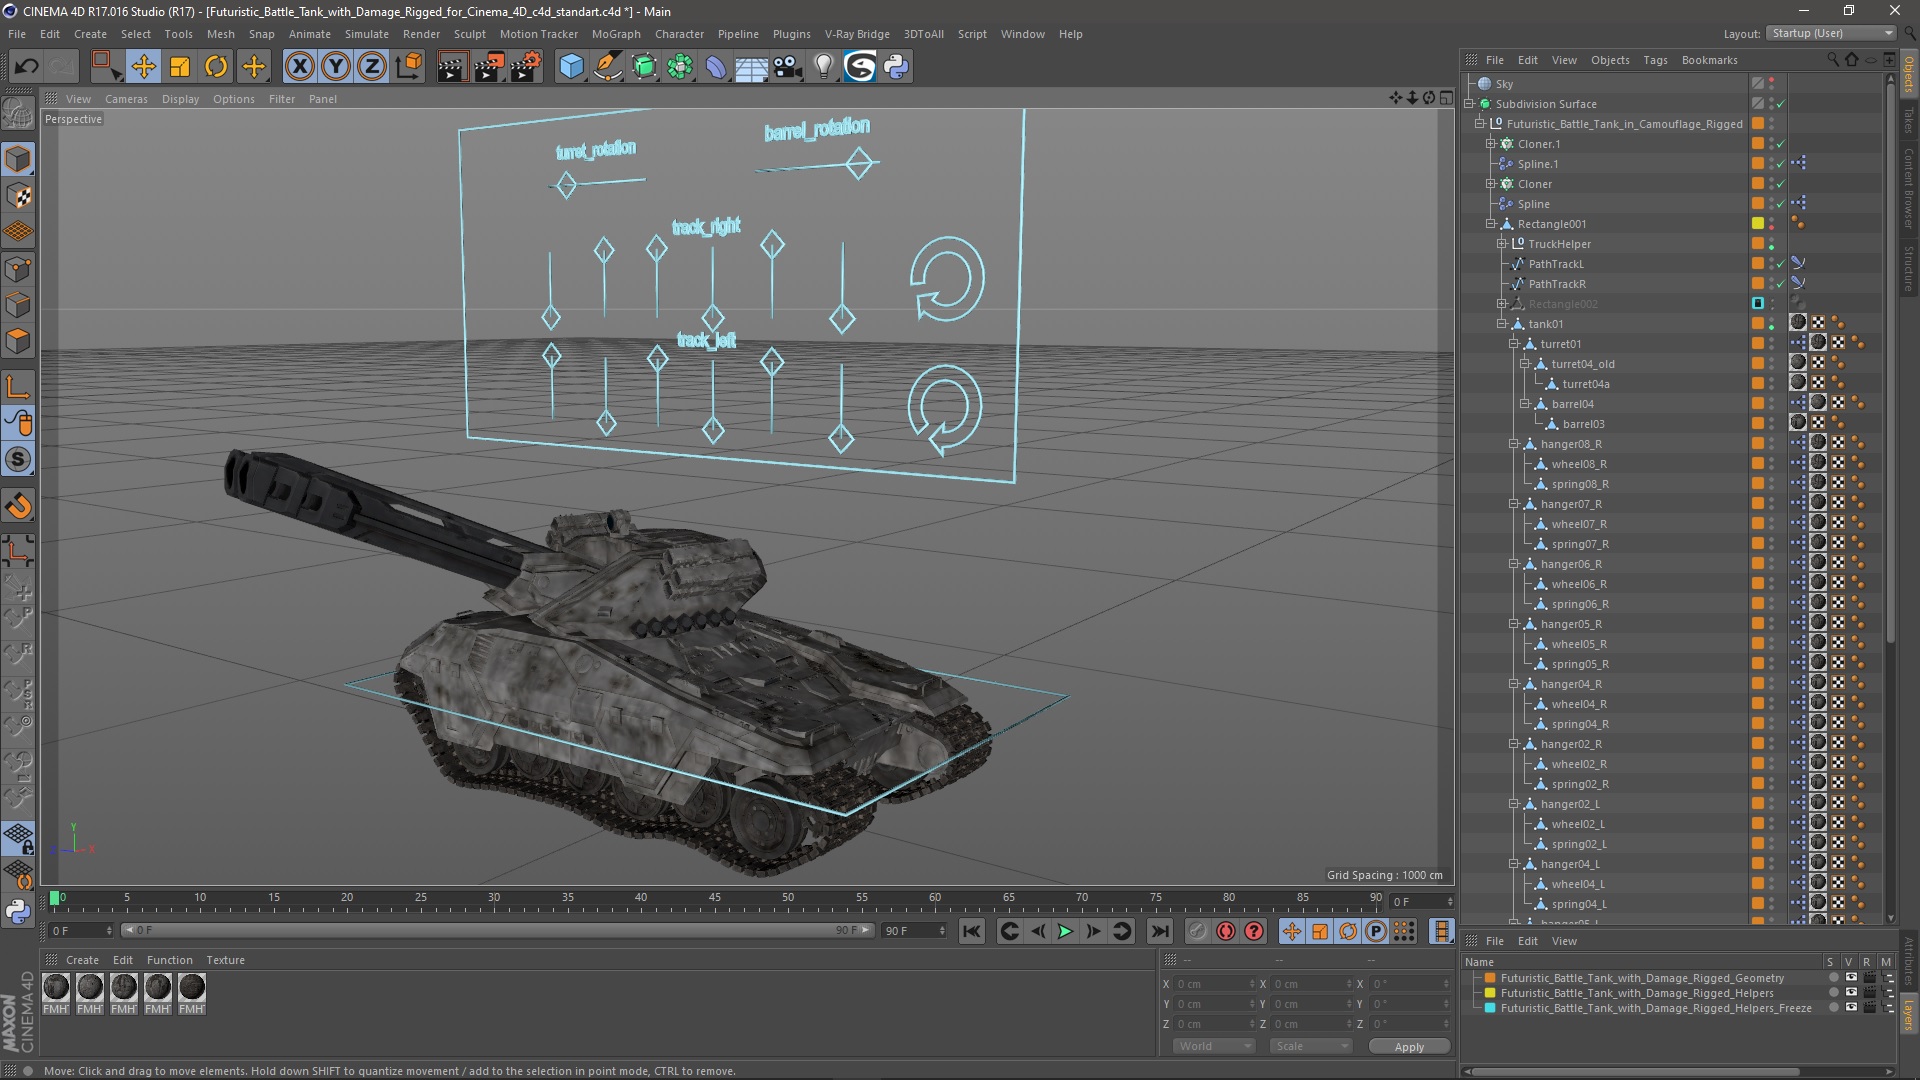Add a Light object
The image size is (1920, 1080).
823,67
